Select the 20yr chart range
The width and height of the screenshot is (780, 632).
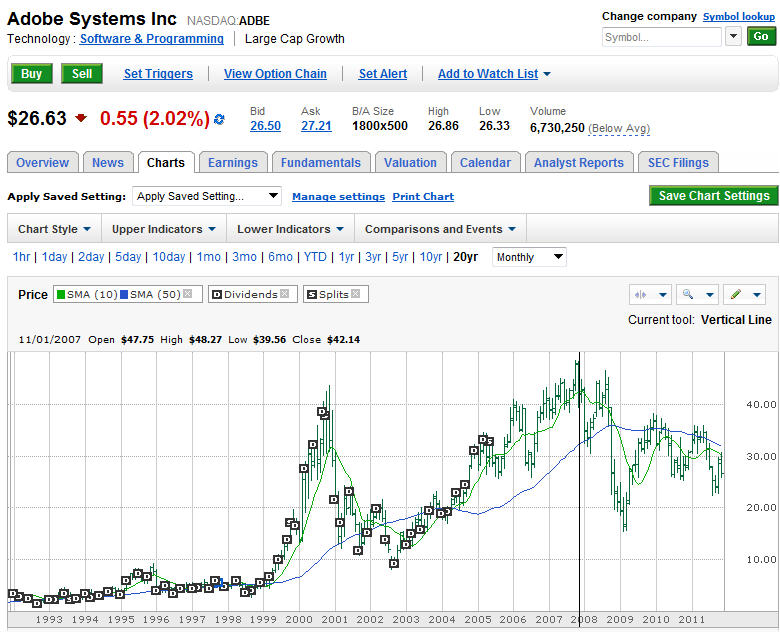click(x=466, y=257)
